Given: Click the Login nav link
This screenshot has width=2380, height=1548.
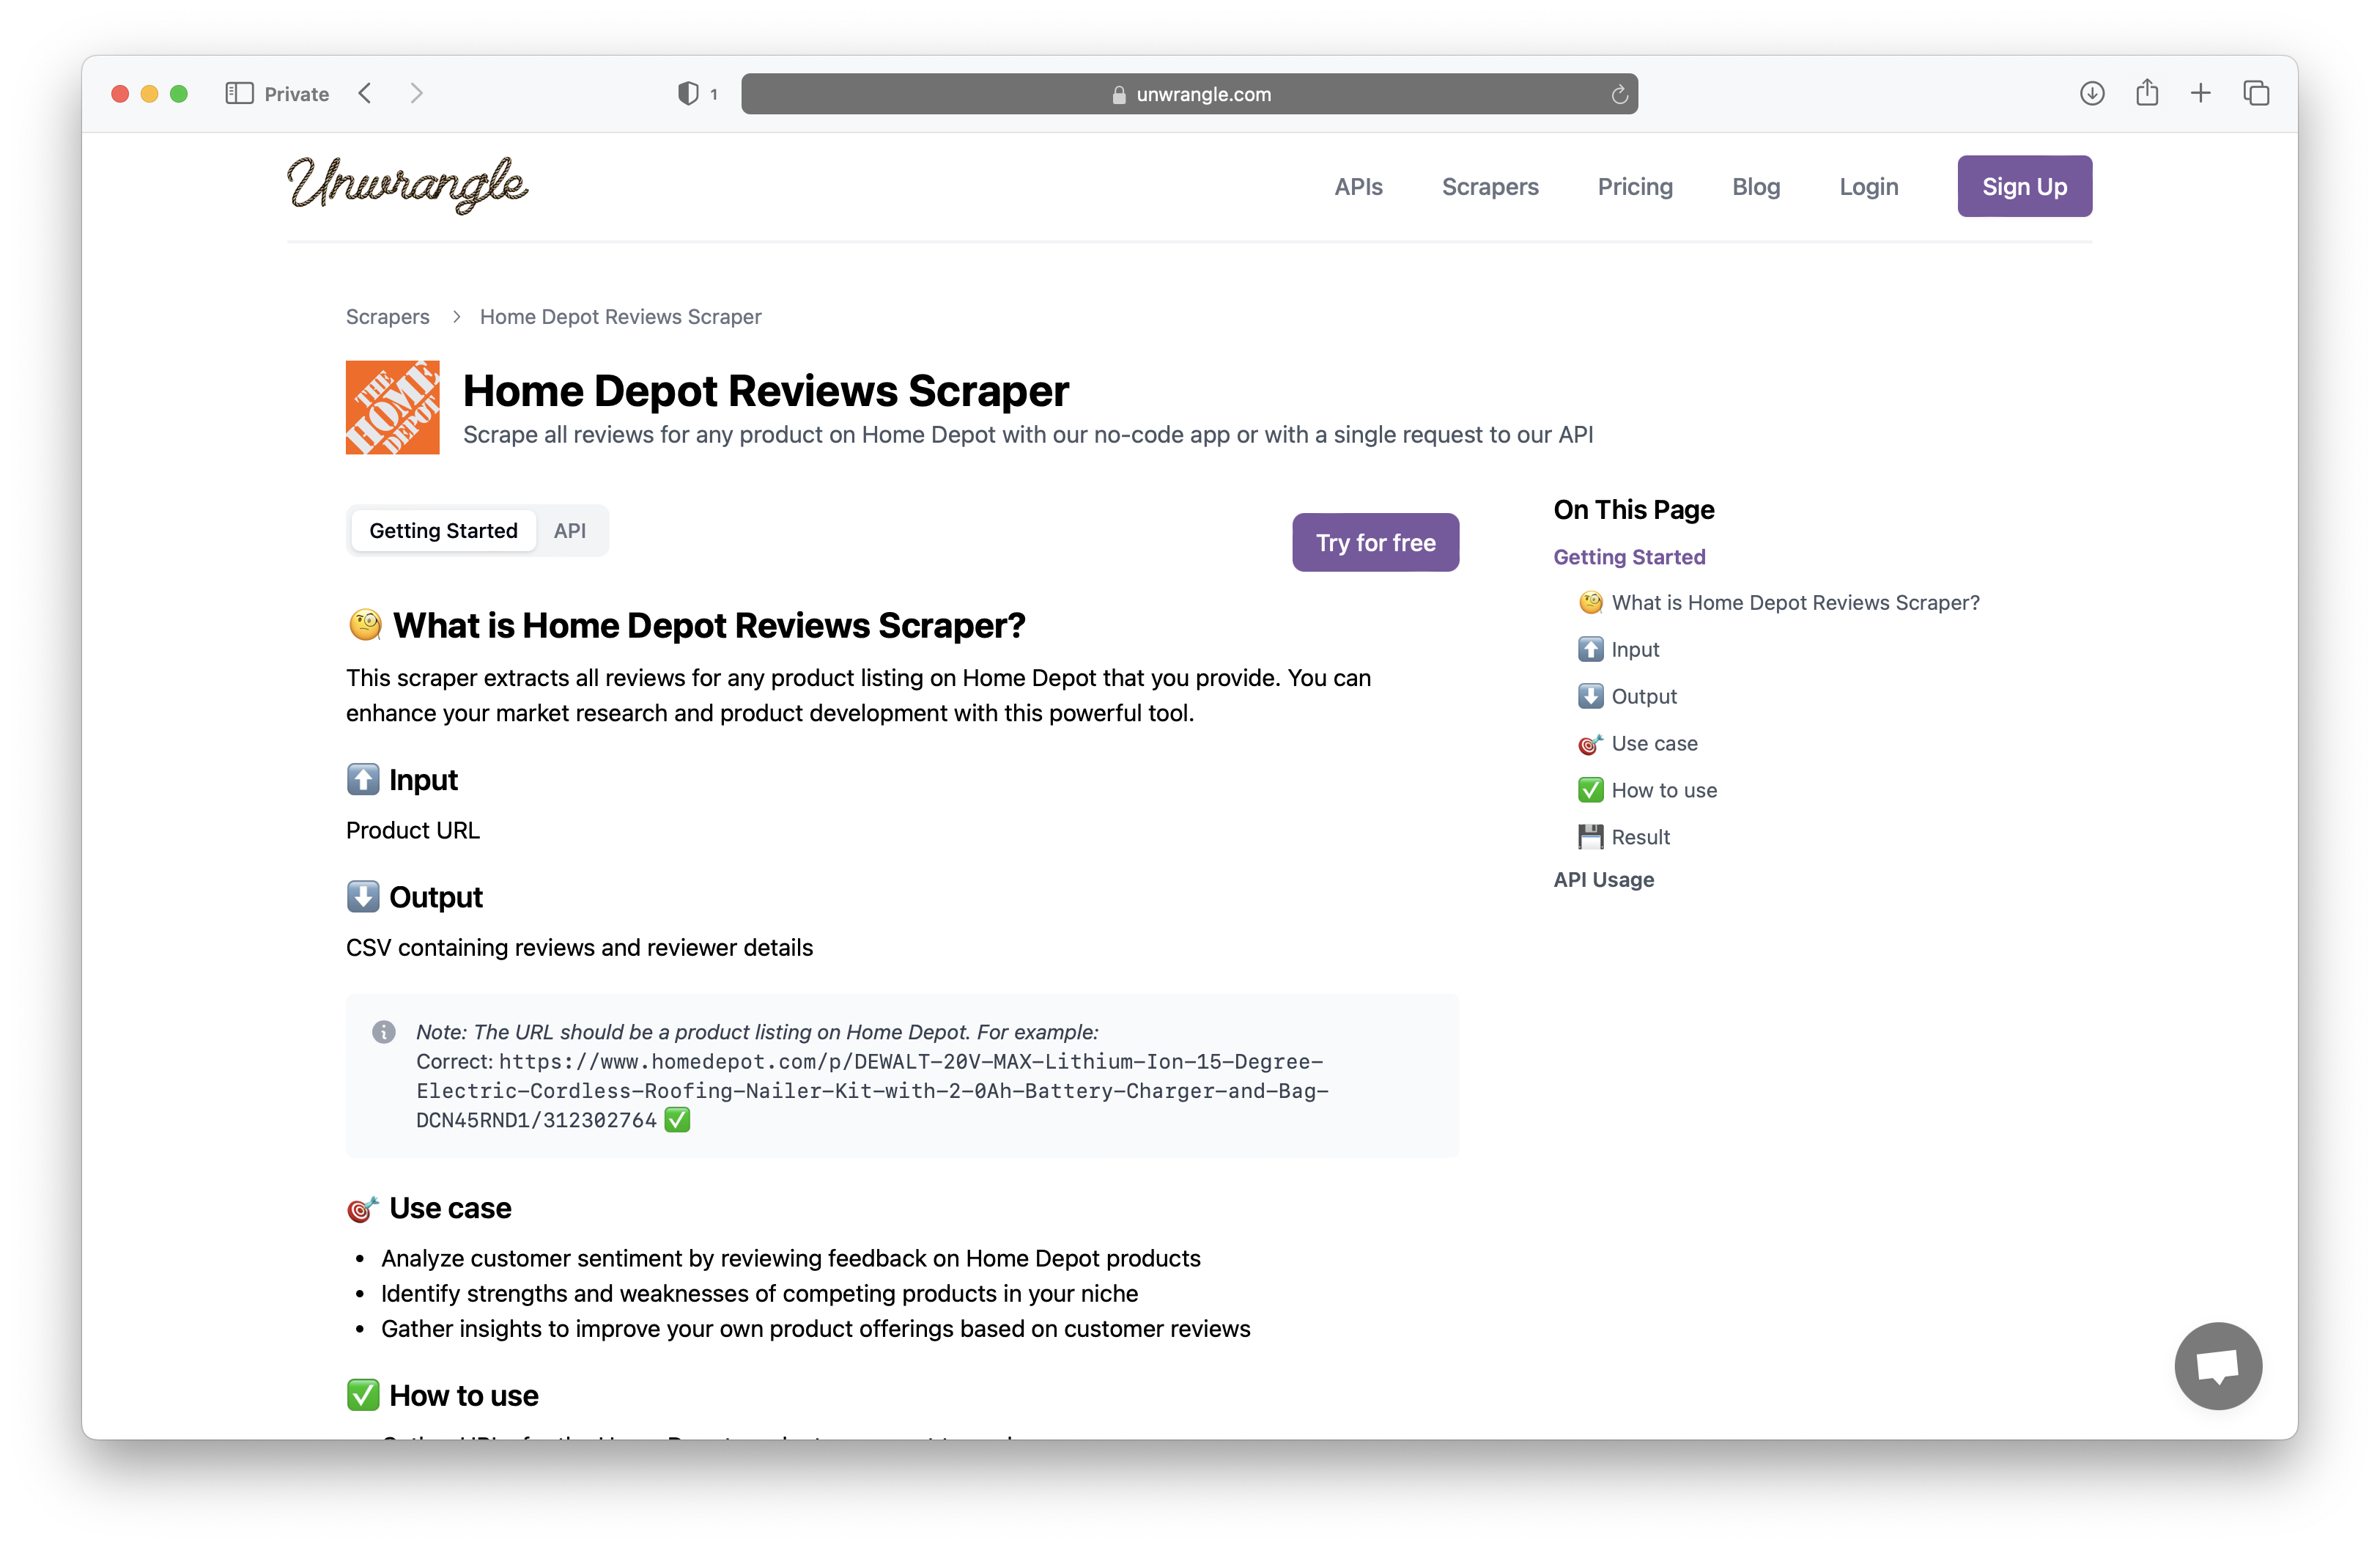Looking at the screenshot, I should pos(1868,186).
